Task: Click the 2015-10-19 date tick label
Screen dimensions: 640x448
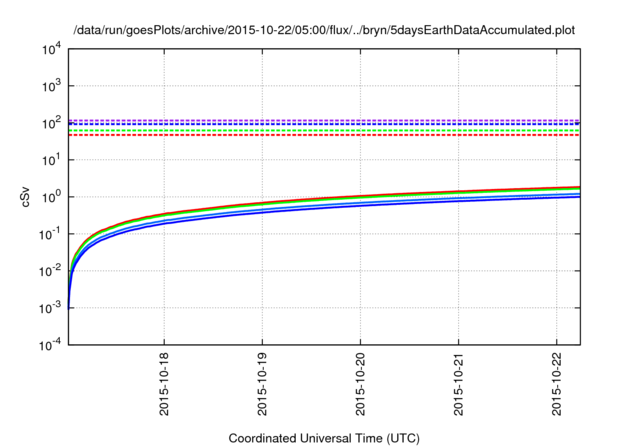Action: pos(262,384)
